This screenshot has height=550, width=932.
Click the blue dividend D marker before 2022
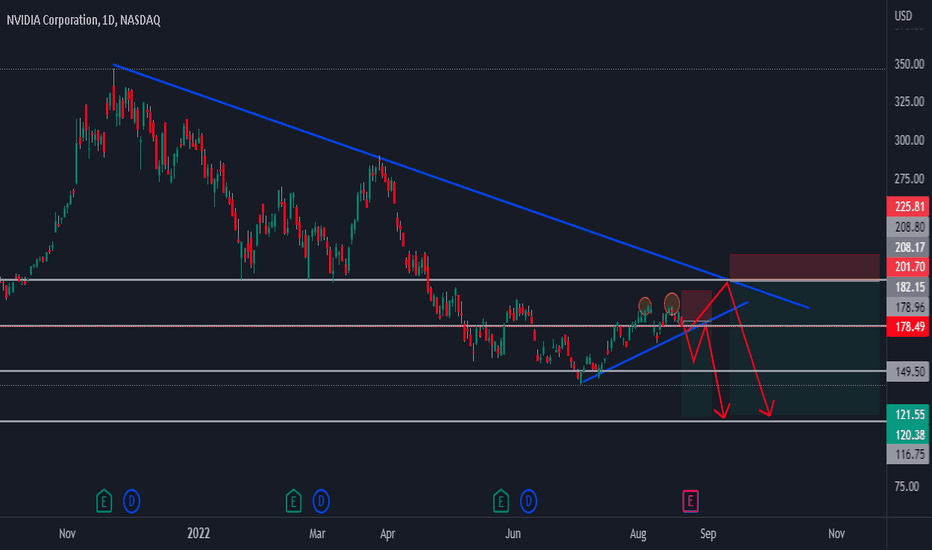coord(131,501)
